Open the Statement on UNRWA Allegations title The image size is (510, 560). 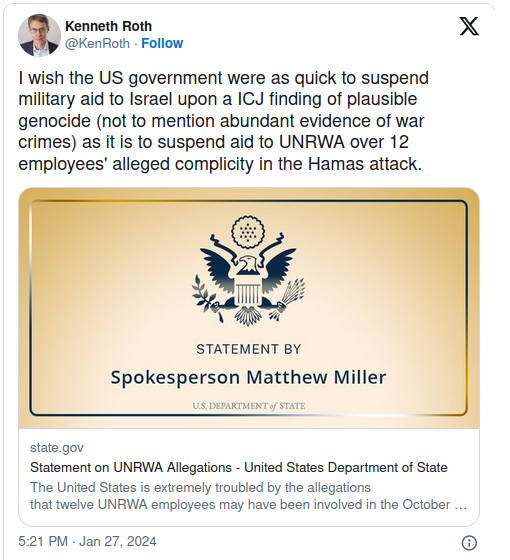239,467
